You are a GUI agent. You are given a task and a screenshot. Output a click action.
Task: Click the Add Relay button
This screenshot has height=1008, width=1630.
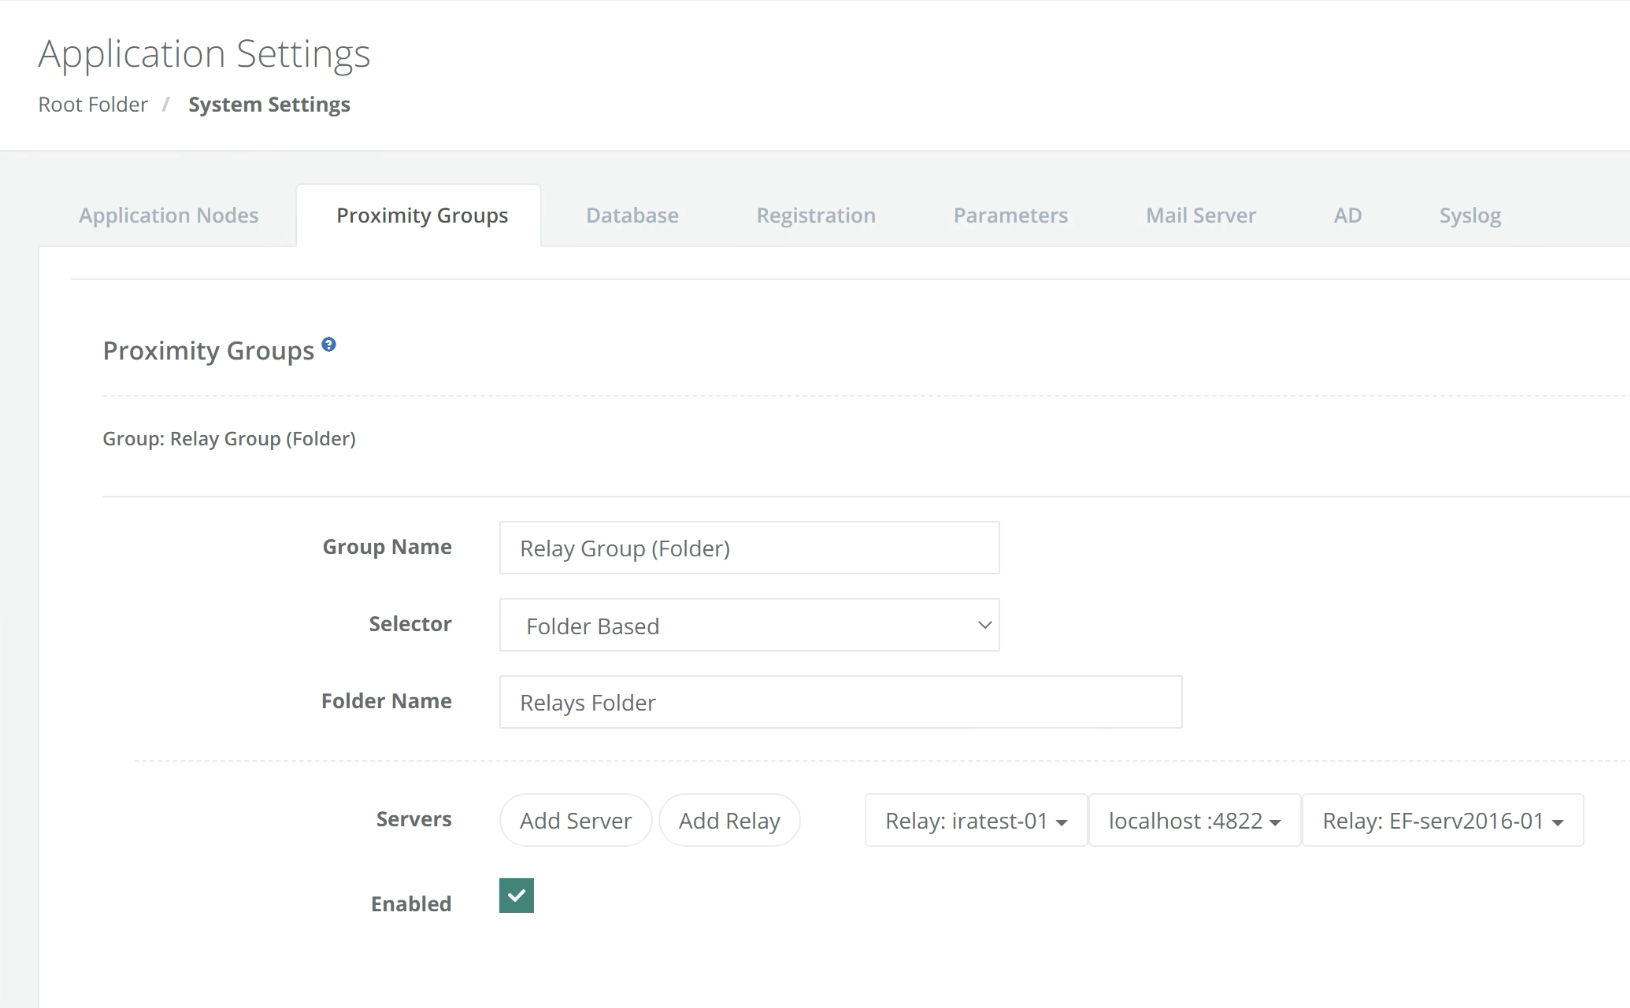tap(729, 820)
